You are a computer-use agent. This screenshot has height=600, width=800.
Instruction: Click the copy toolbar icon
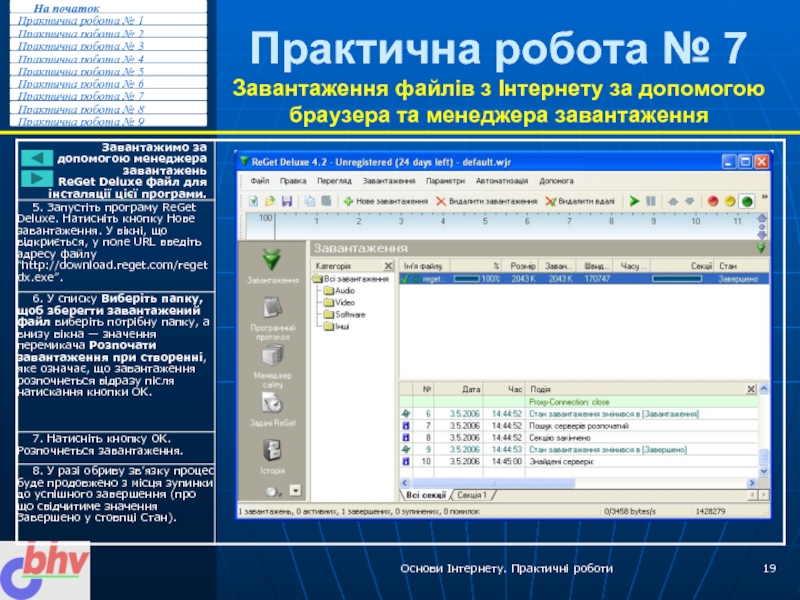coord(310,202)
